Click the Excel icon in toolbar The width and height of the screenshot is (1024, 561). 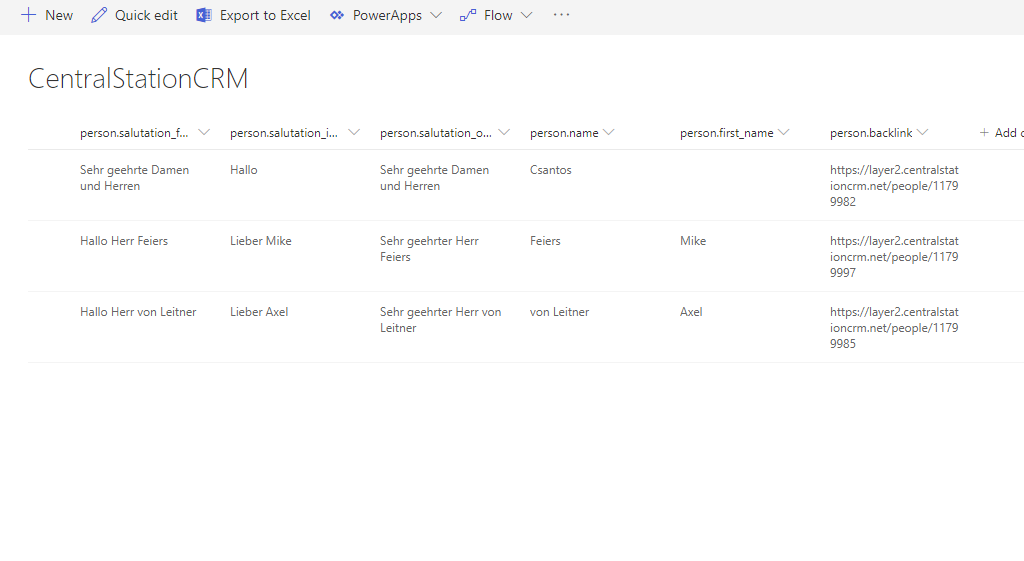point(204,15)
